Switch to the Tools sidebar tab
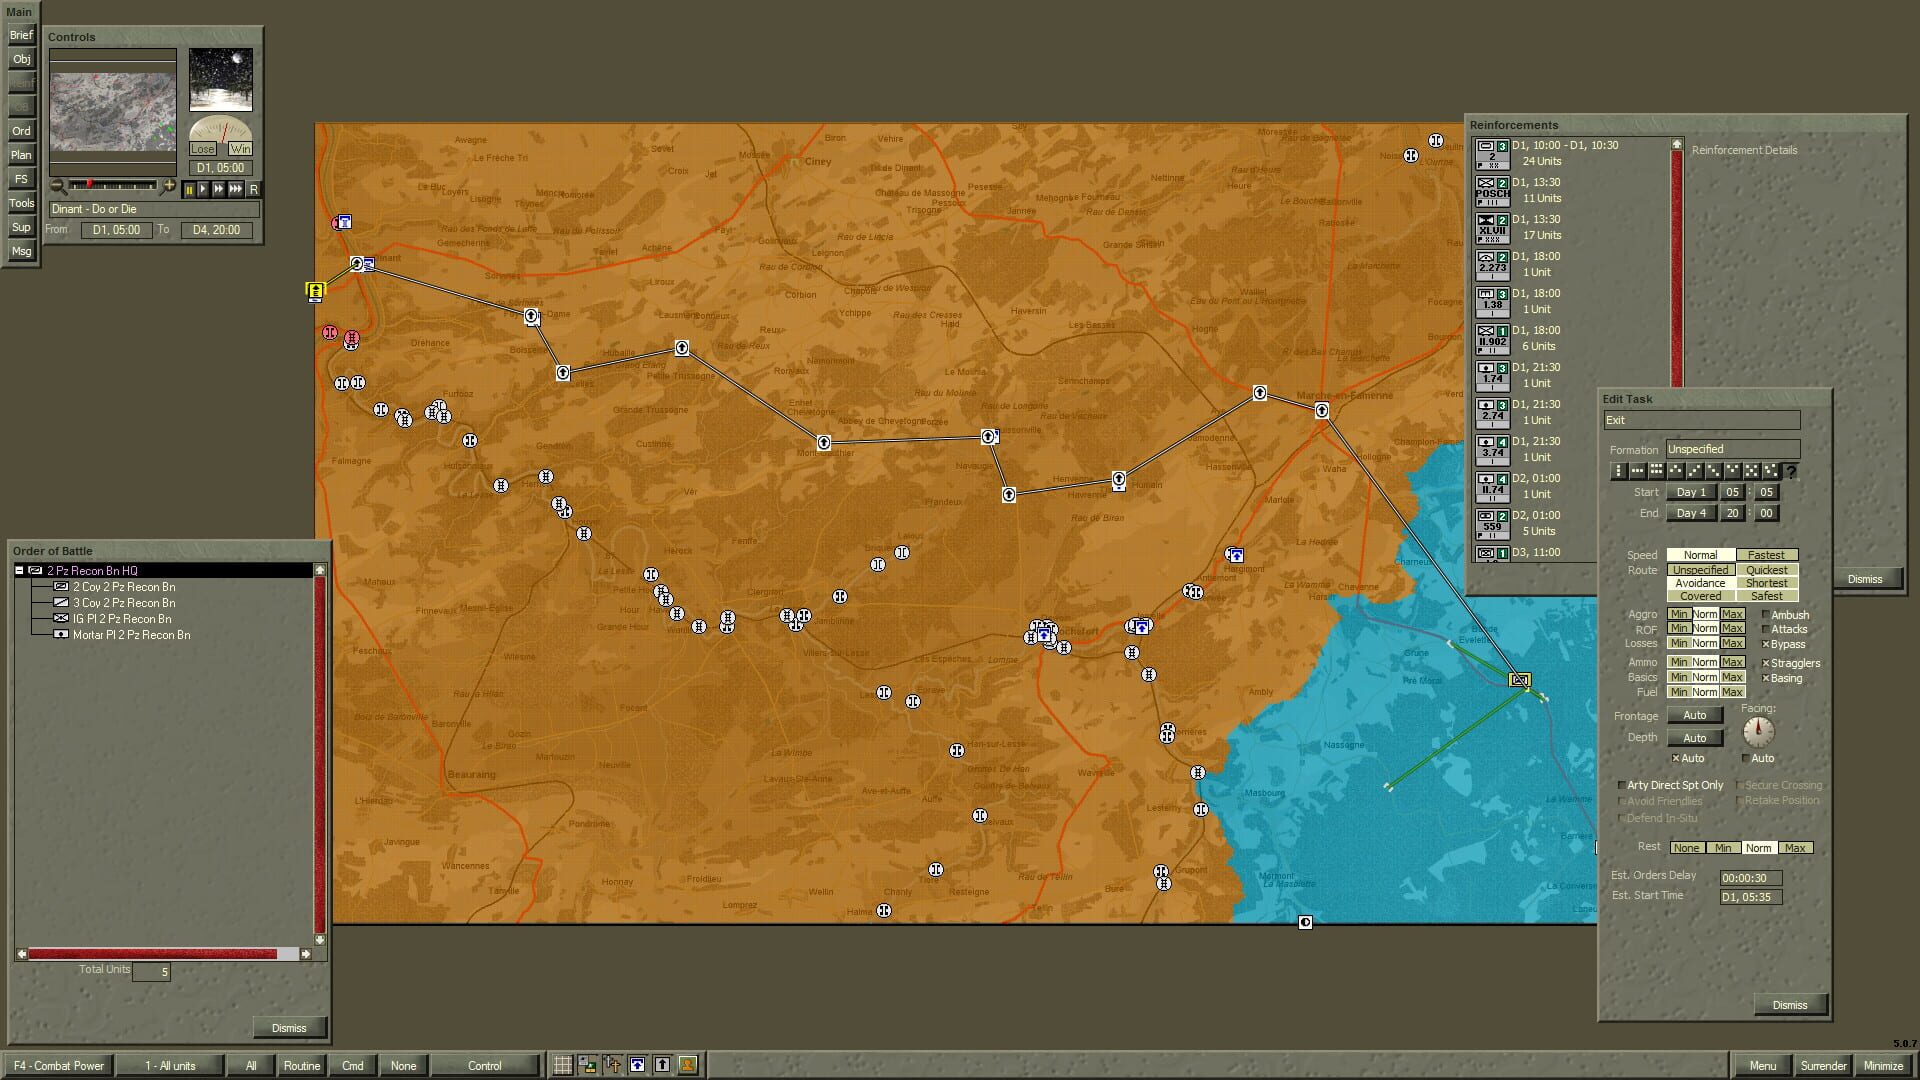Image resolution: width=1920 pixels, height=1080 pixels. pos(20,203)
